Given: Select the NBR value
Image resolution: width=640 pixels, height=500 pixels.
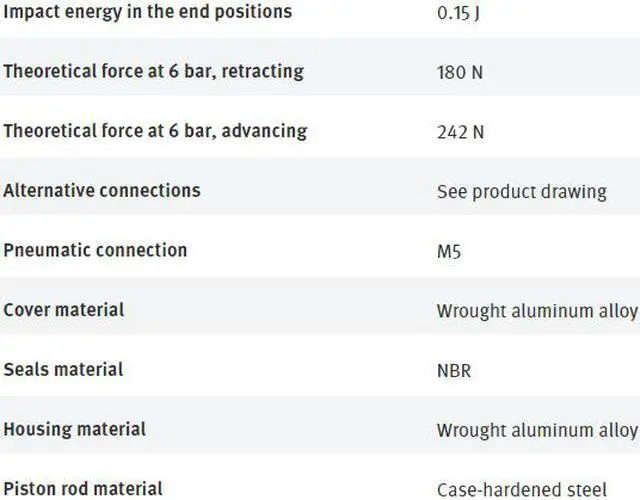Looking at the screenshot, I should click(x=454, y=370).
